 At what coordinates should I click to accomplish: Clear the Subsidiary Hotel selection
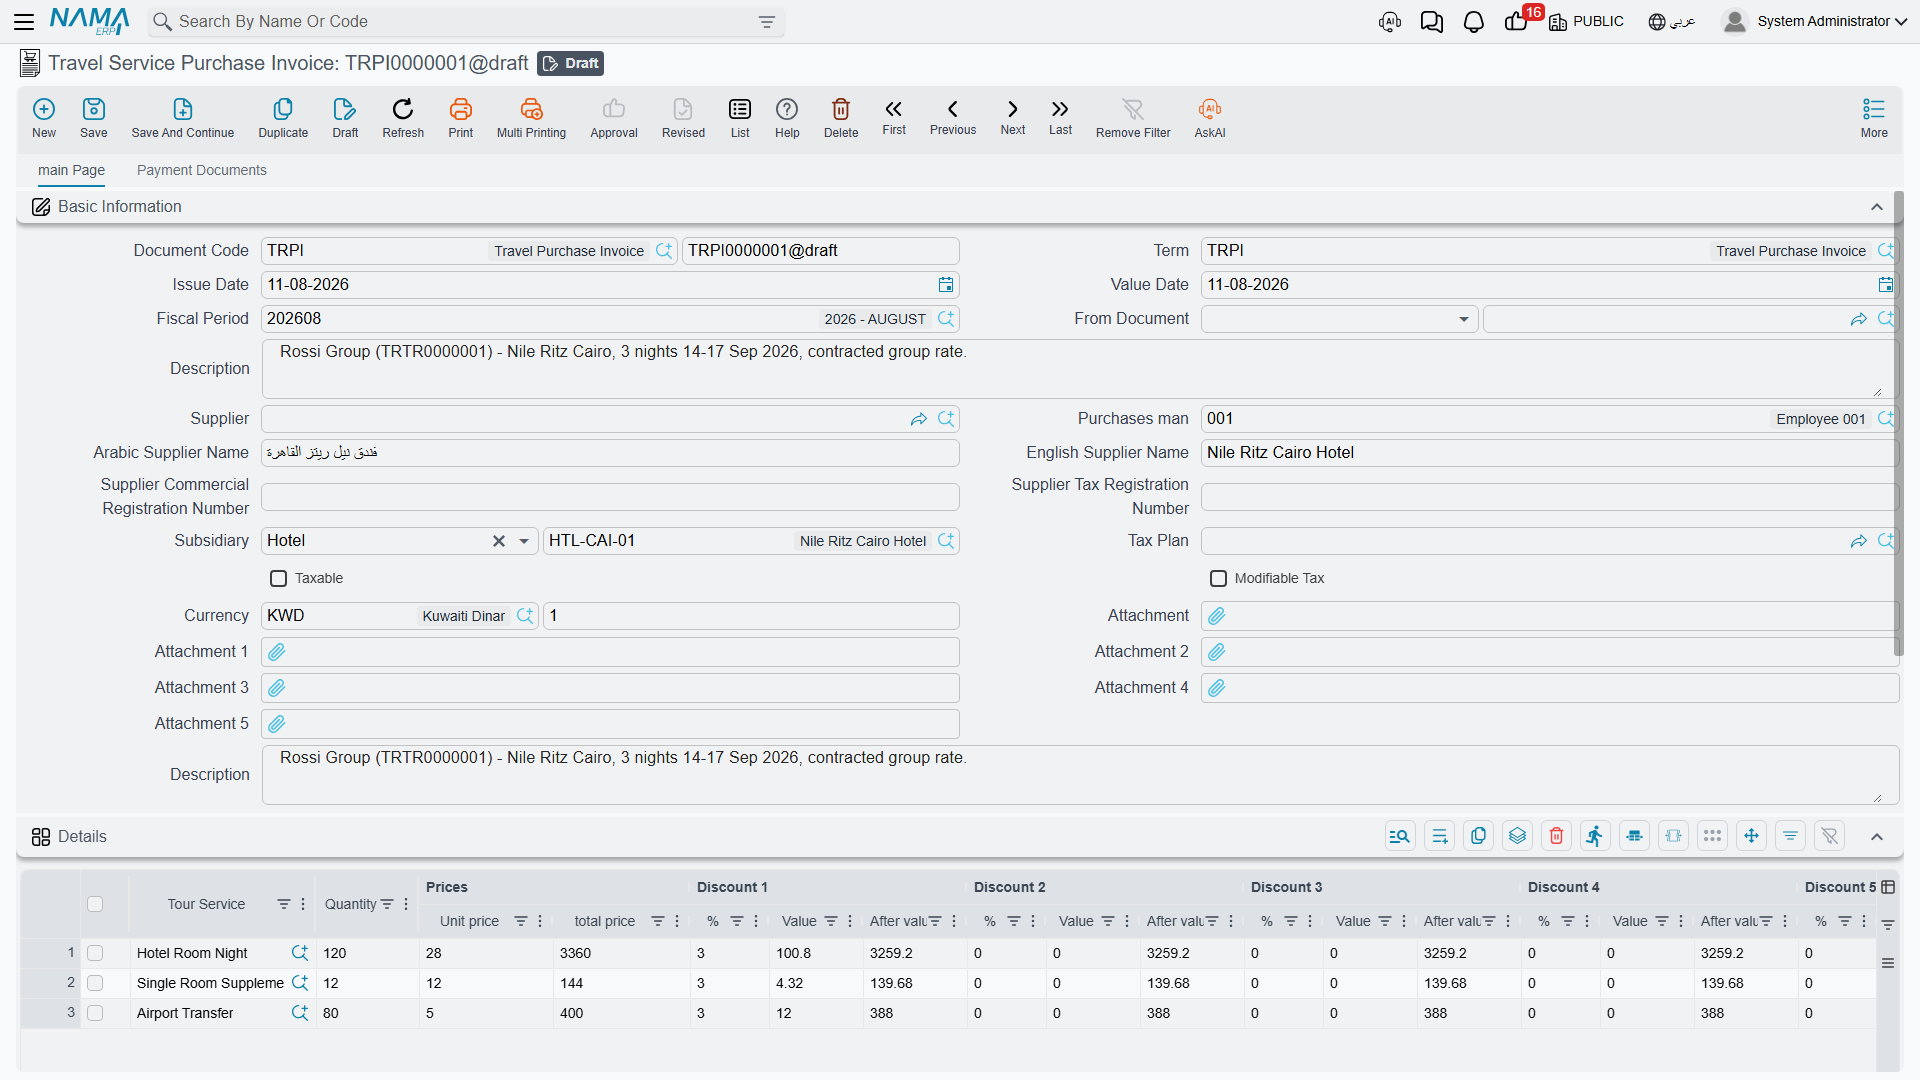(499, 541)
